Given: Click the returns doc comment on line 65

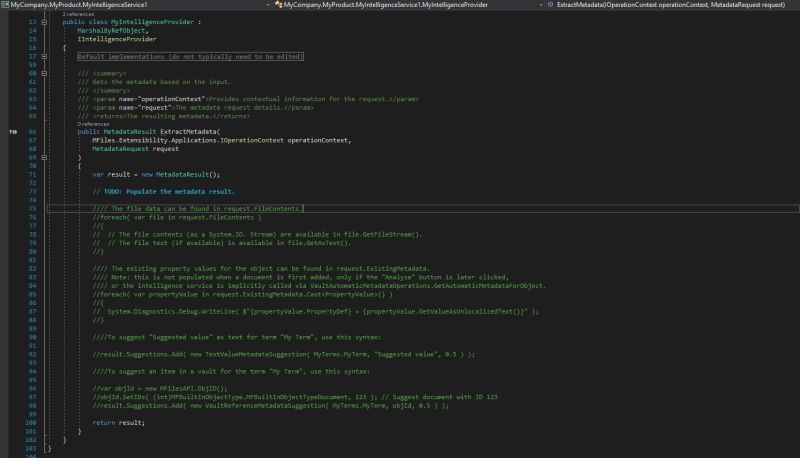Looking at the screenshot, I should 163,116.
